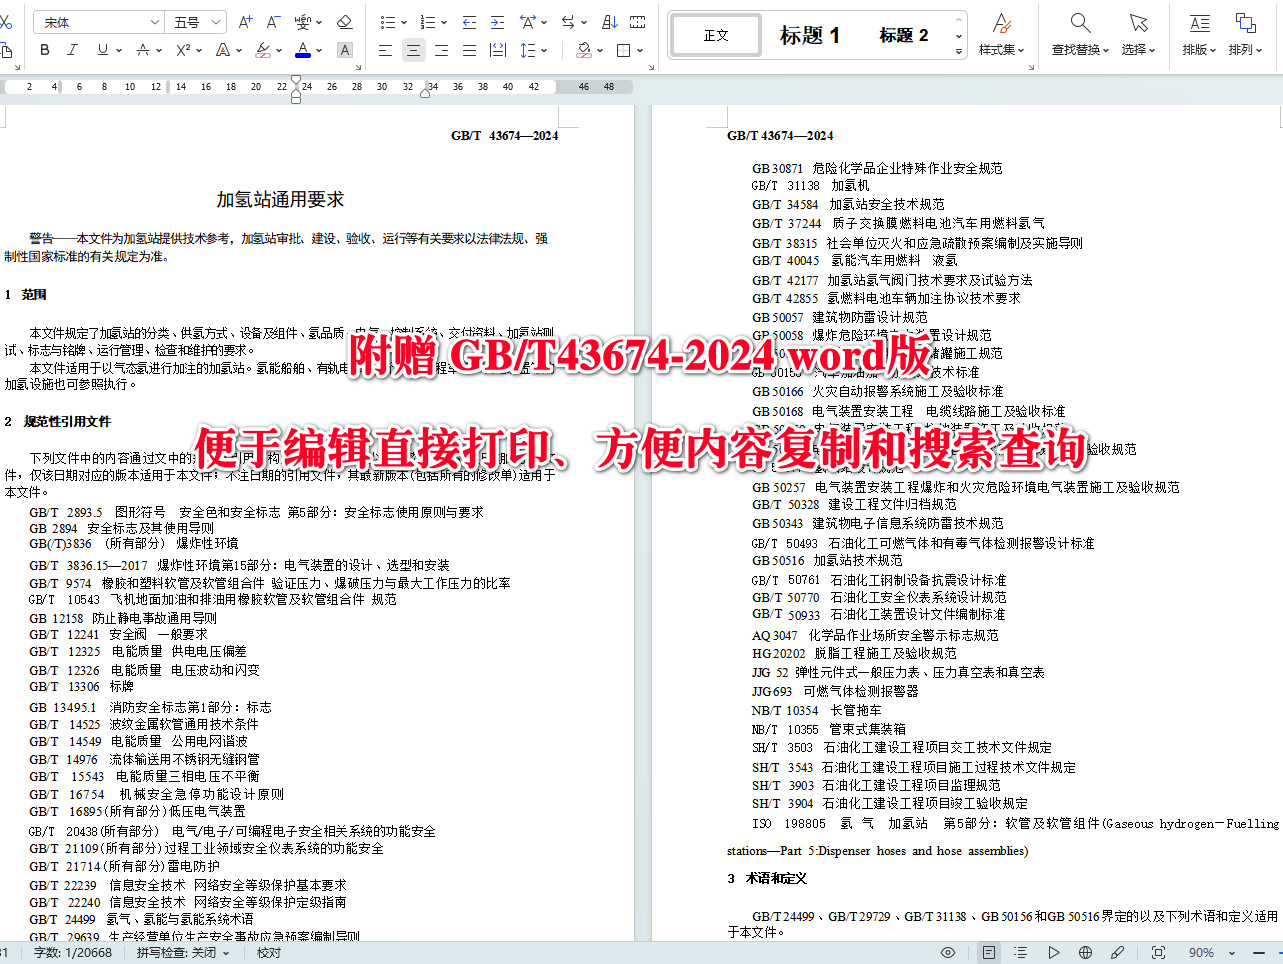Viewport: 1283px width, 964px height.
Task: Open the 拼写检查 spell check dropdown
Action: (183, 953)
